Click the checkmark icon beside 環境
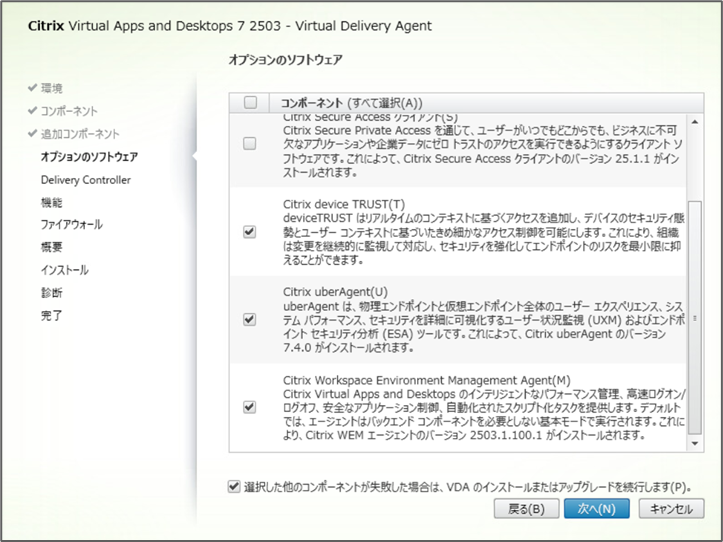This screenshot has height=542, width=723. click(32, 87)
